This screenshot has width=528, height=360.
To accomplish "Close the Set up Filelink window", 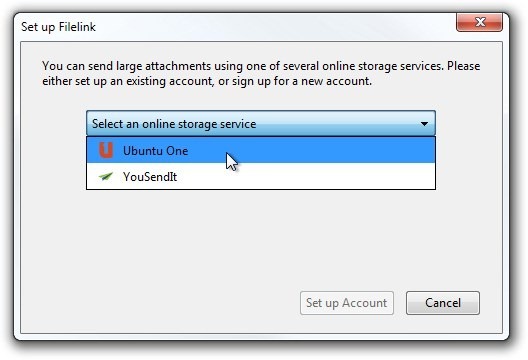I will (x=480, y=23).
